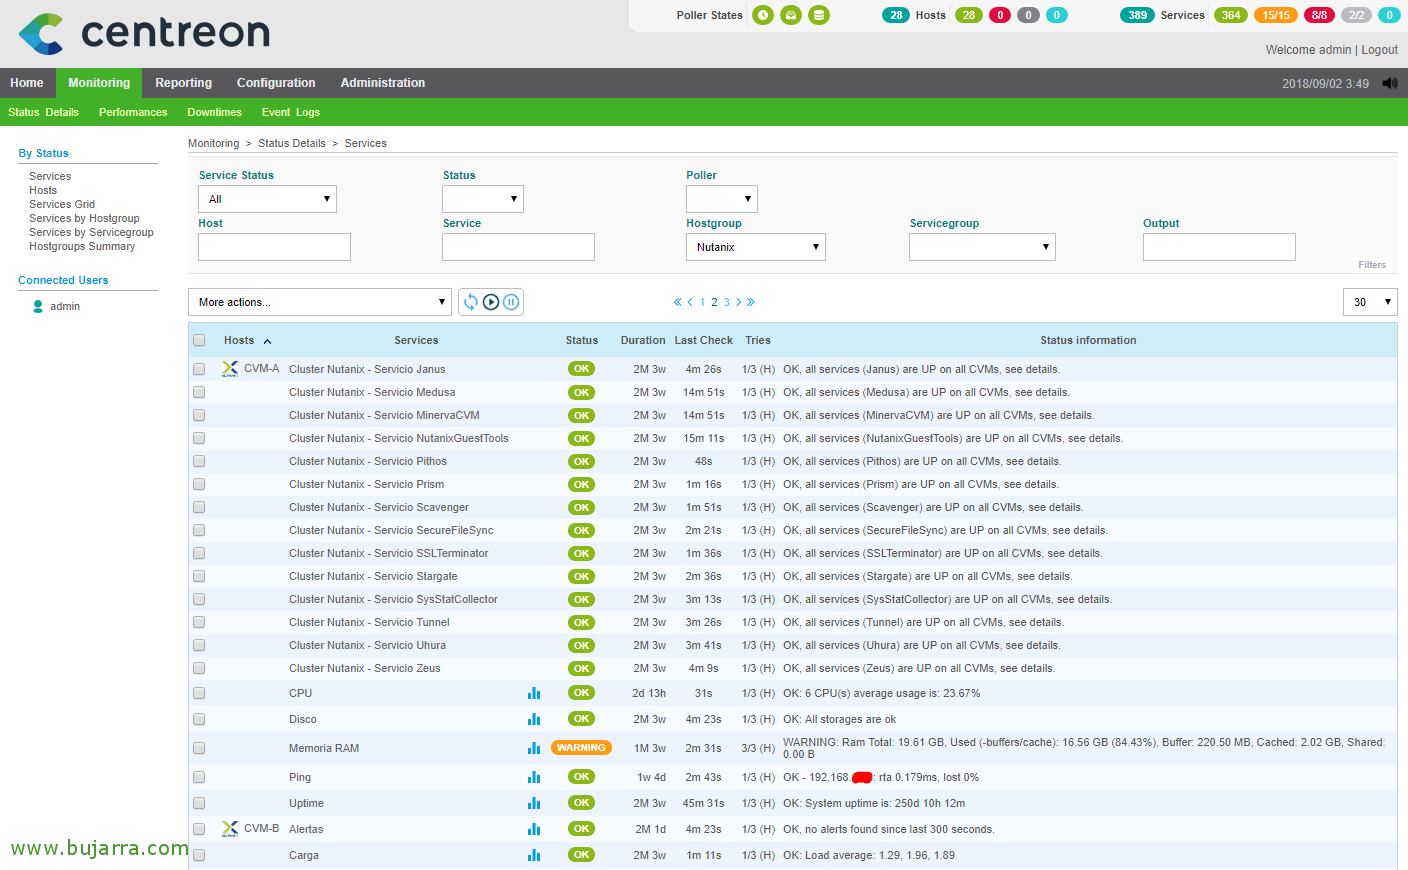
Task: Pause auto-refresh with the pause icon
Action: tap(511, 302)
